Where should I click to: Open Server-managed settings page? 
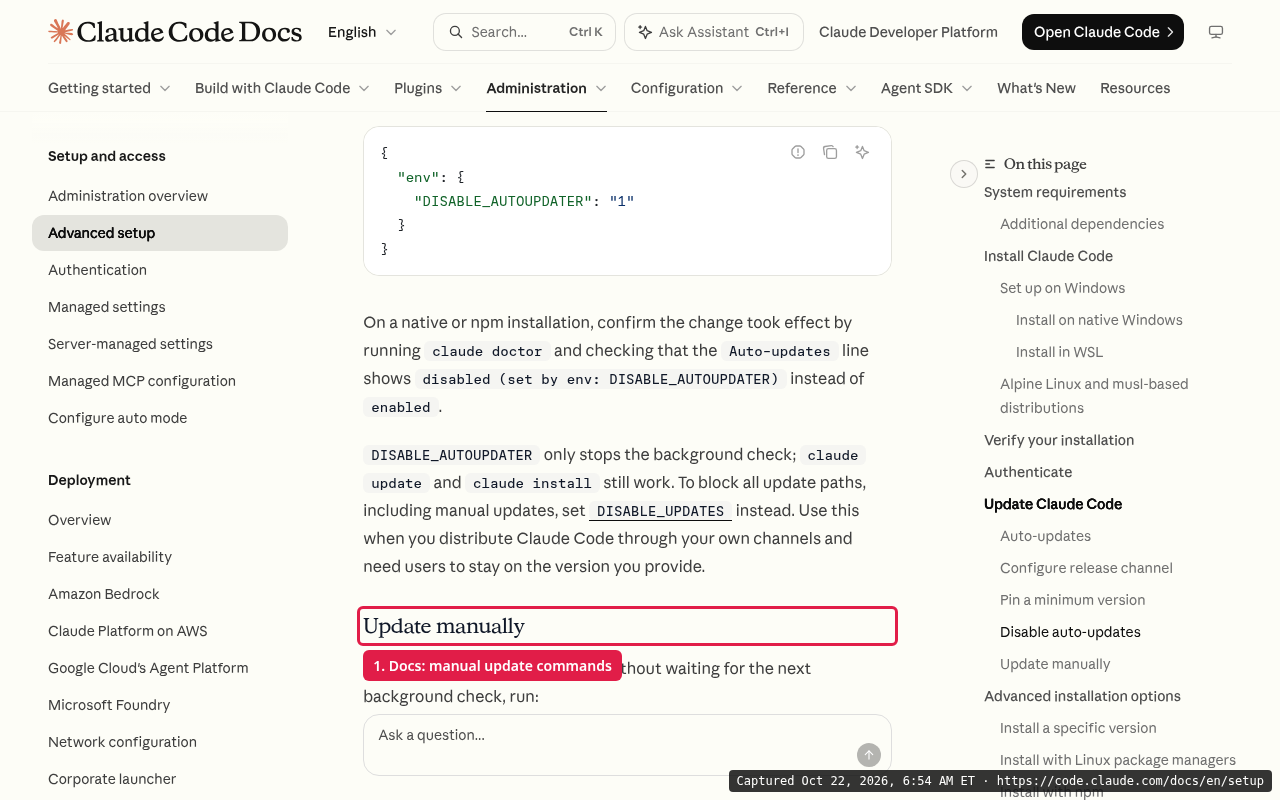130,344
